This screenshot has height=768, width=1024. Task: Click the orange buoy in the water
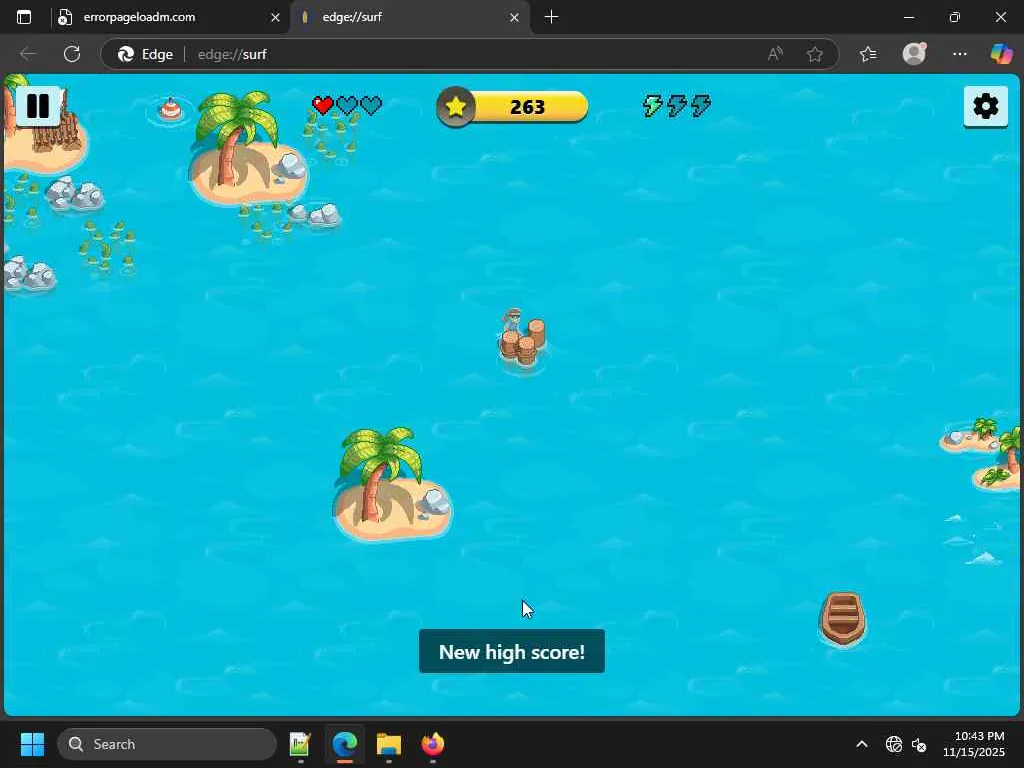point(170,108)
